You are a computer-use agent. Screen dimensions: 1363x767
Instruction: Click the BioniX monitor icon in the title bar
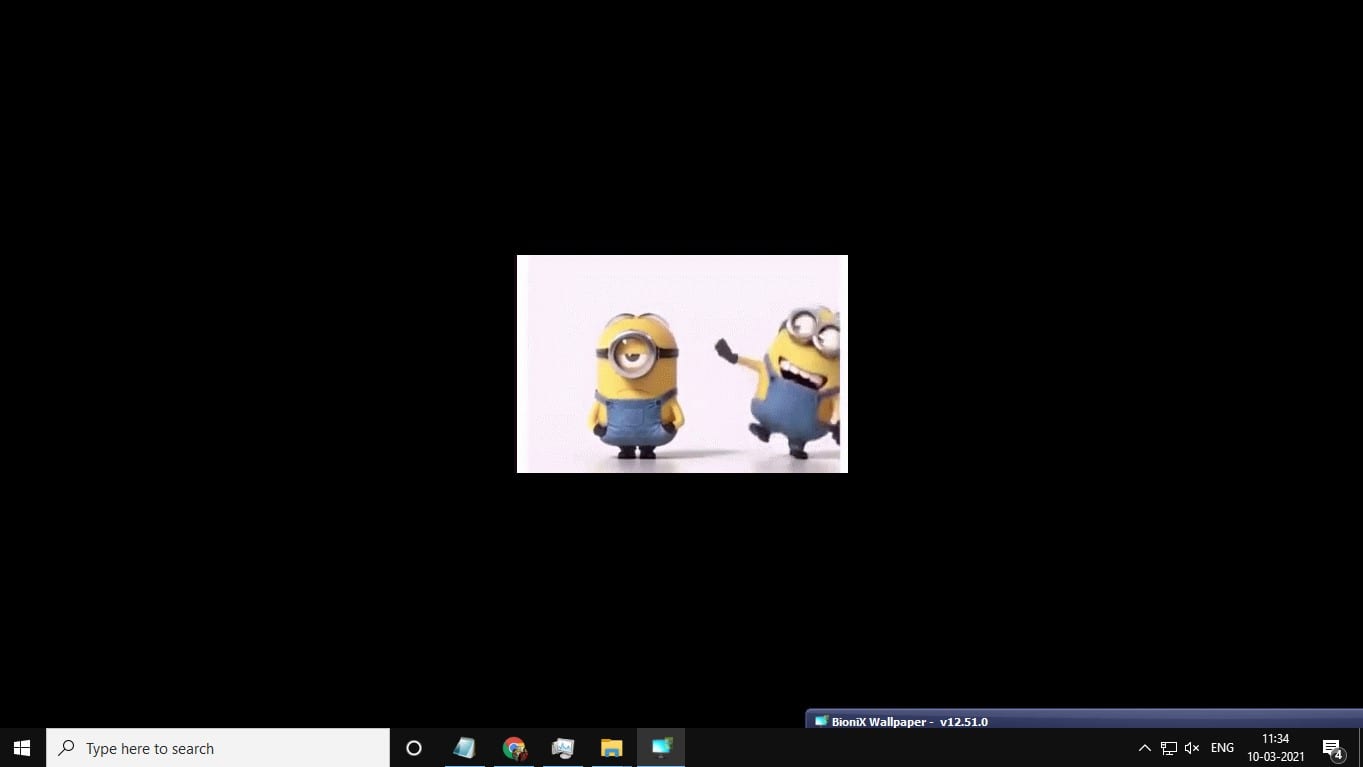point(821,721)
